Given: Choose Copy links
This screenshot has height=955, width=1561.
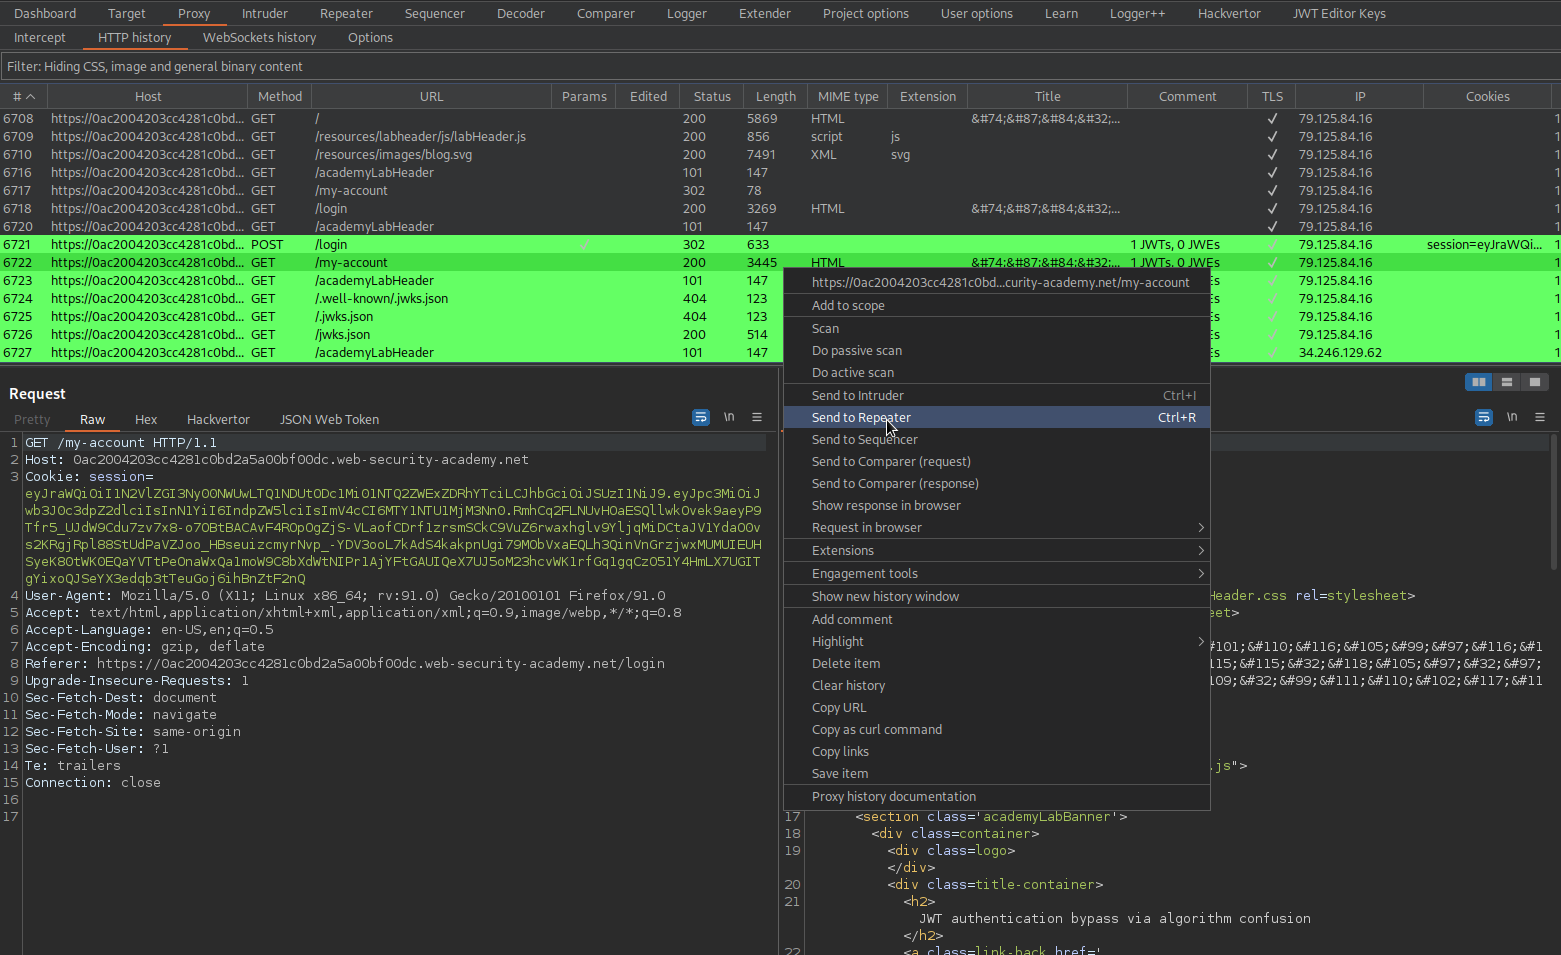Looking at the screenshot, I should pyautogui.click(x=996, y=752).
